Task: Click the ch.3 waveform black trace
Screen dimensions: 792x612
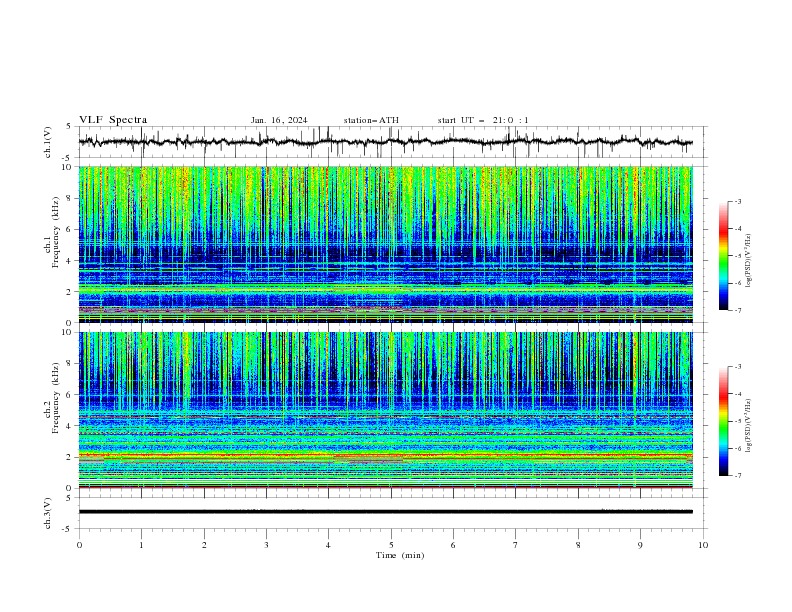Action: point(386,512)
